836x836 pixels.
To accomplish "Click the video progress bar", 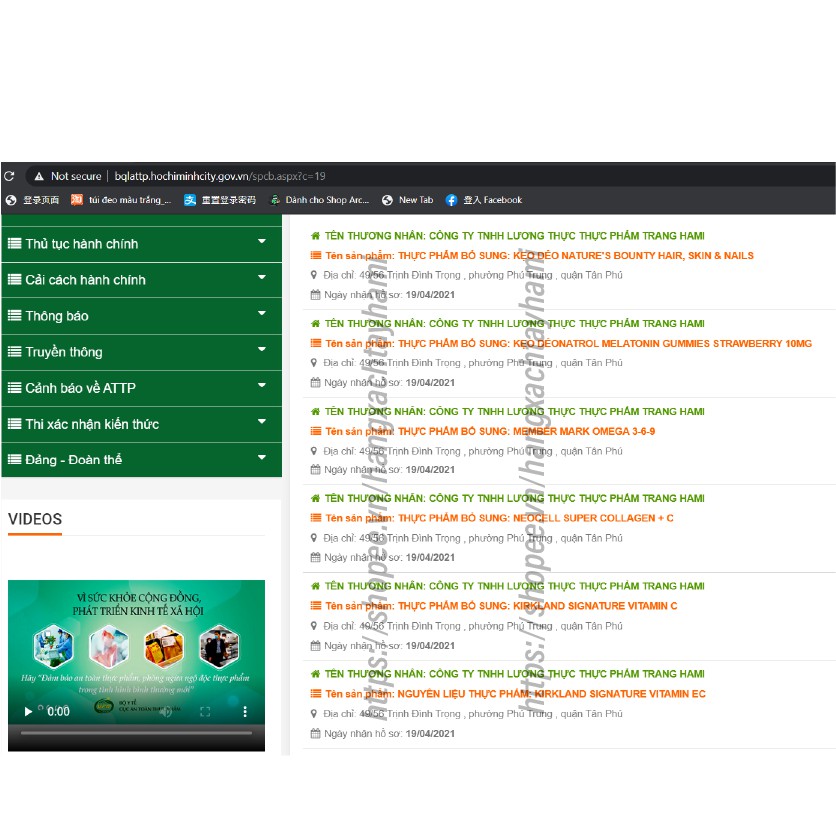I will coord(136,733).
